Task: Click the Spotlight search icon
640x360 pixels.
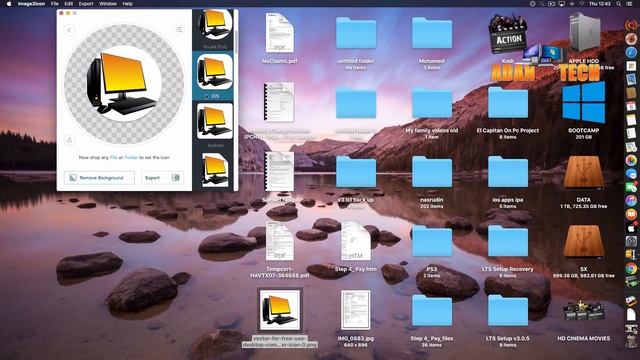Action: [619, 4]
